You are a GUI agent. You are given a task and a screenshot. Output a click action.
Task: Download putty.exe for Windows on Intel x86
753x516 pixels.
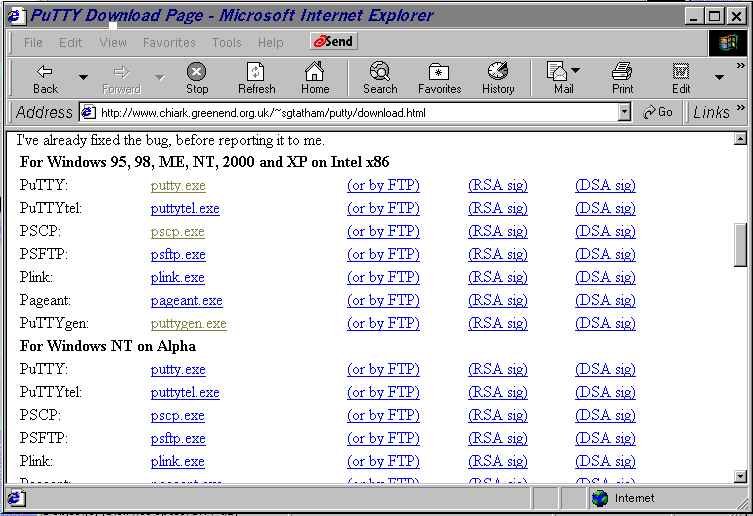point(178,186)
